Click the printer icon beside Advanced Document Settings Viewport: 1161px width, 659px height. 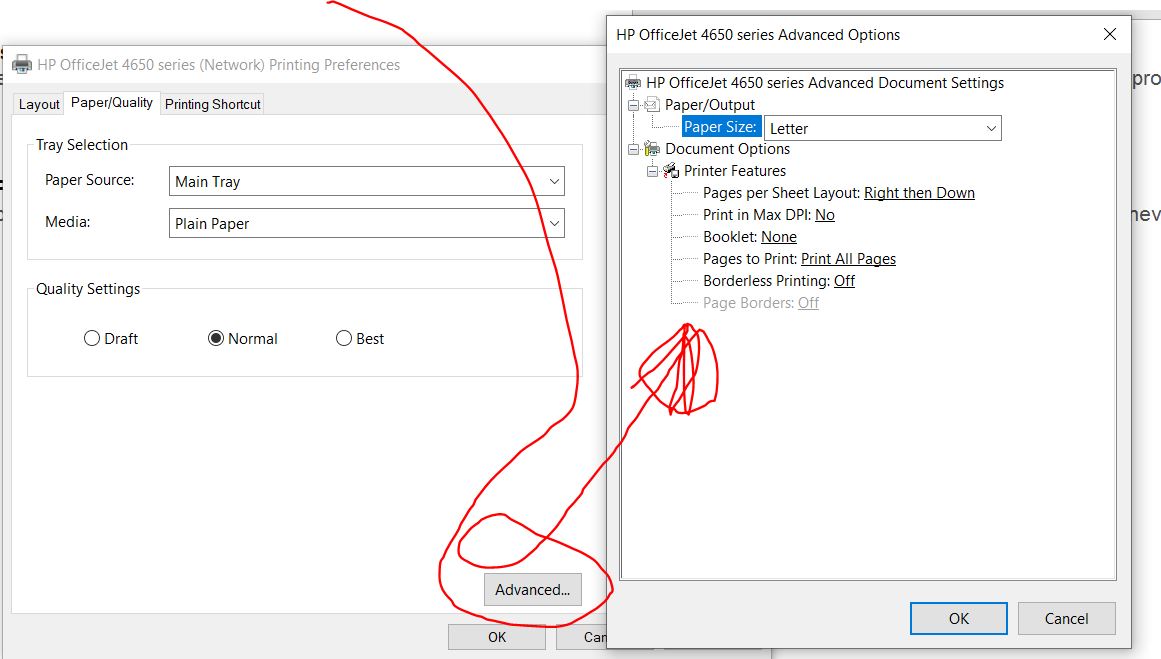[633, 82]
